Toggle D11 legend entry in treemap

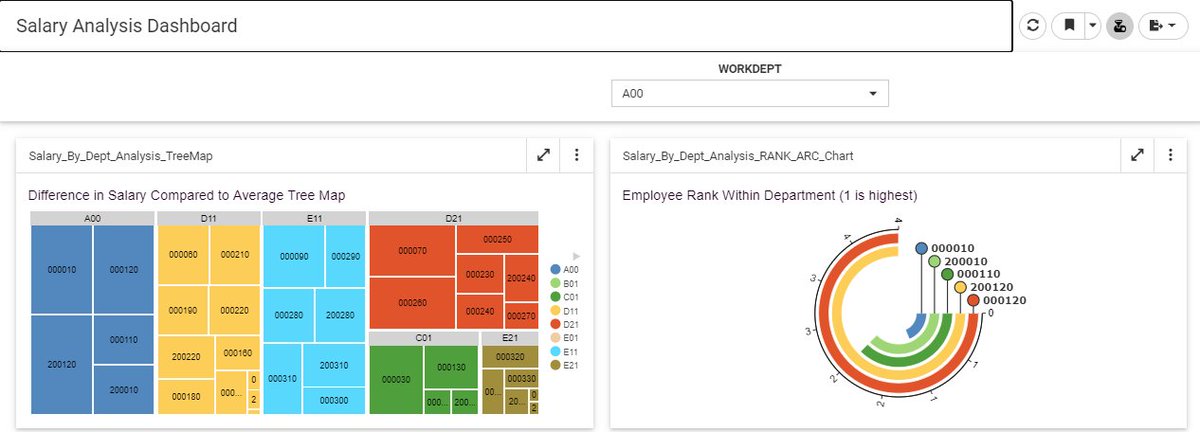[x=565, y=311]
